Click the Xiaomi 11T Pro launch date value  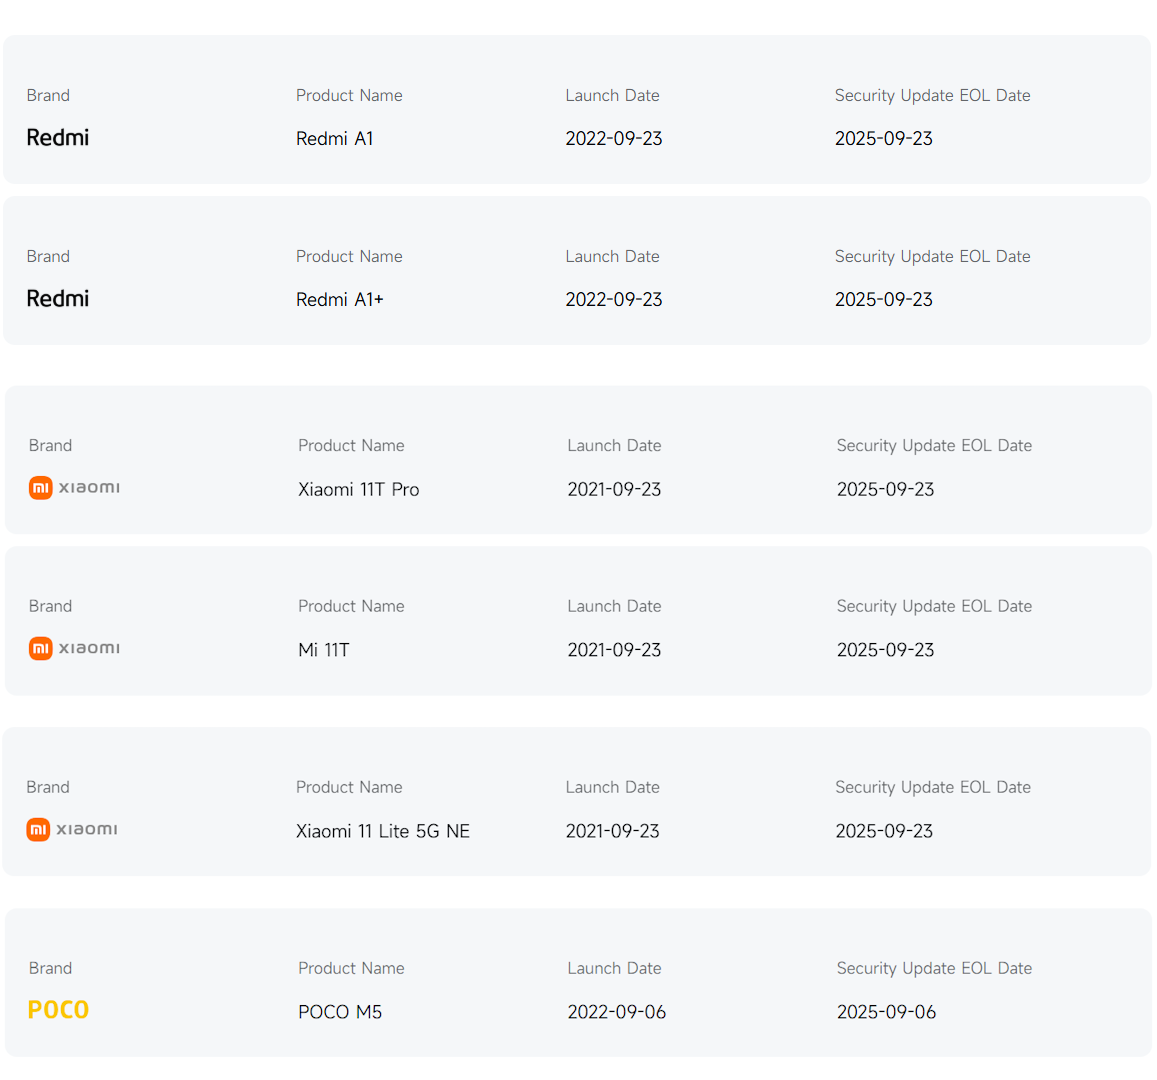614,490
